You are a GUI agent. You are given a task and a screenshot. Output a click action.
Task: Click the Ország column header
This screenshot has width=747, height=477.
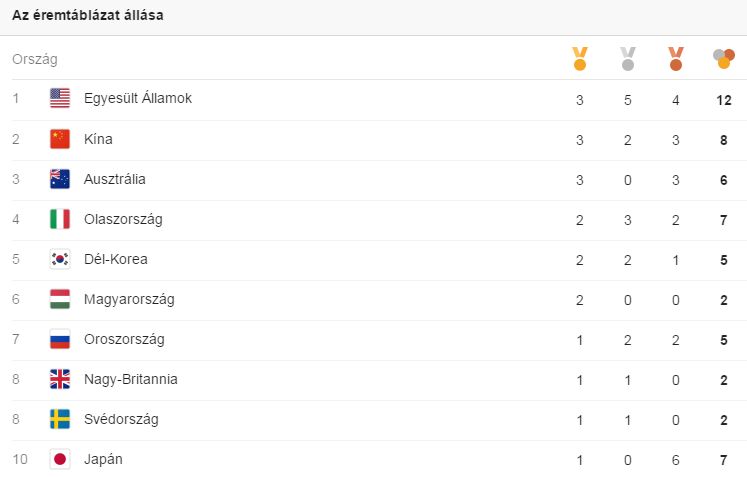click(x=35, y=60)
